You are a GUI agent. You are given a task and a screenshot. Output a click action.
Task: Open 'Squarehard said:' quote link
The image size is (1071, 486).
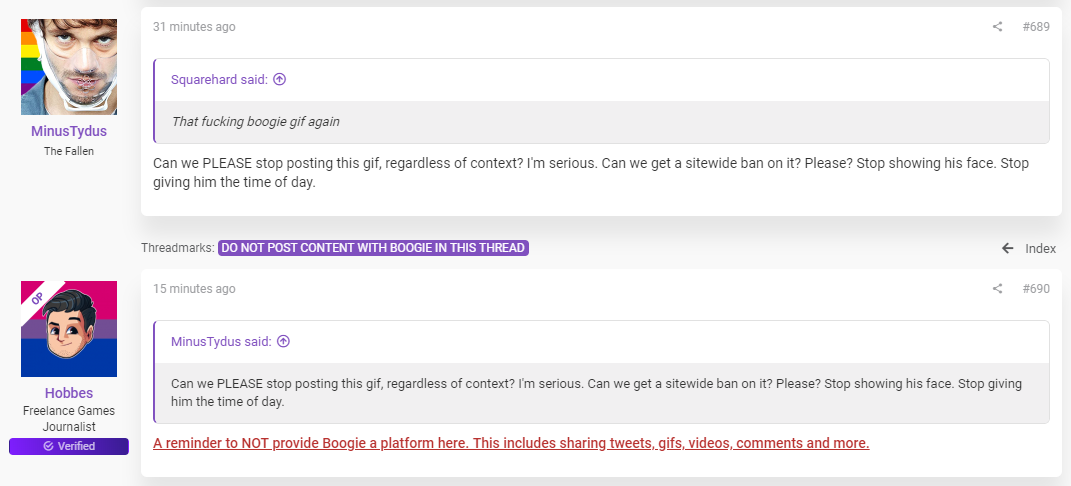click(x=219, y=80)
